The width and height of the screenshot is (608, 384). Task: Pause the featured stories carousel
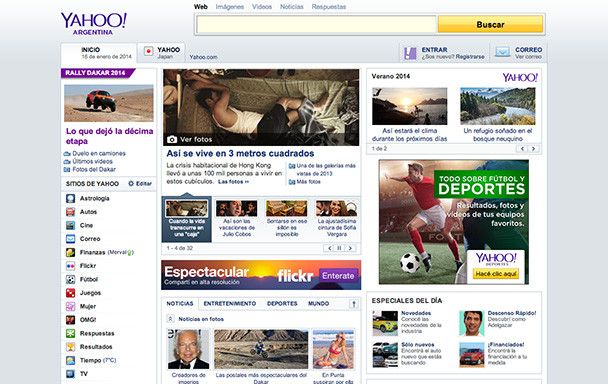(340, 248)
